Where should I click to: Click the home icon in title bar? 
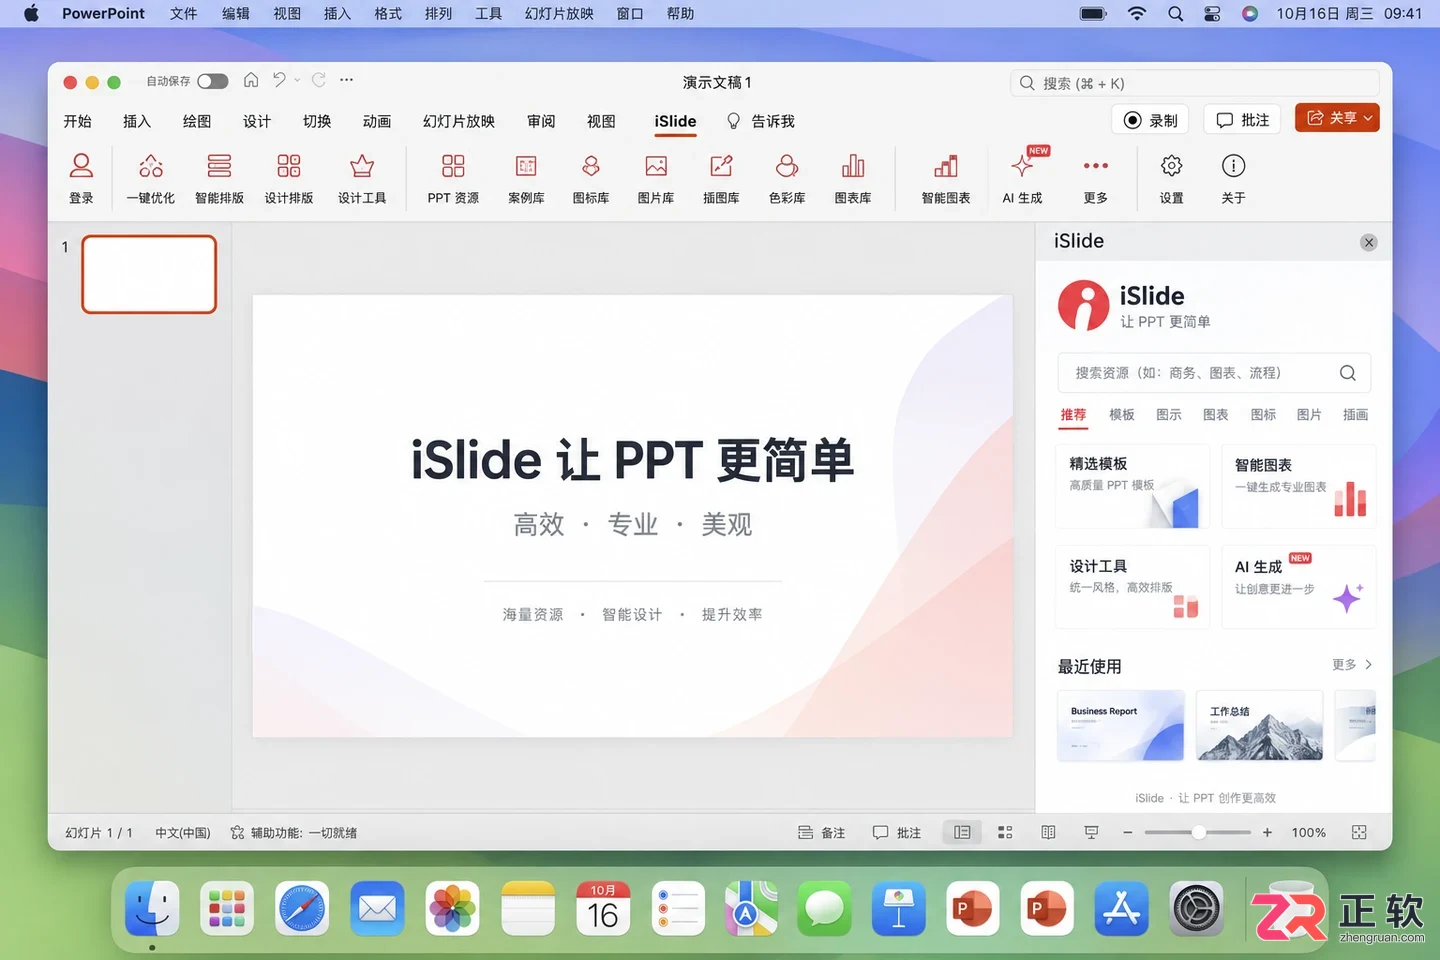pyautogui.click(x=251, y=80)
